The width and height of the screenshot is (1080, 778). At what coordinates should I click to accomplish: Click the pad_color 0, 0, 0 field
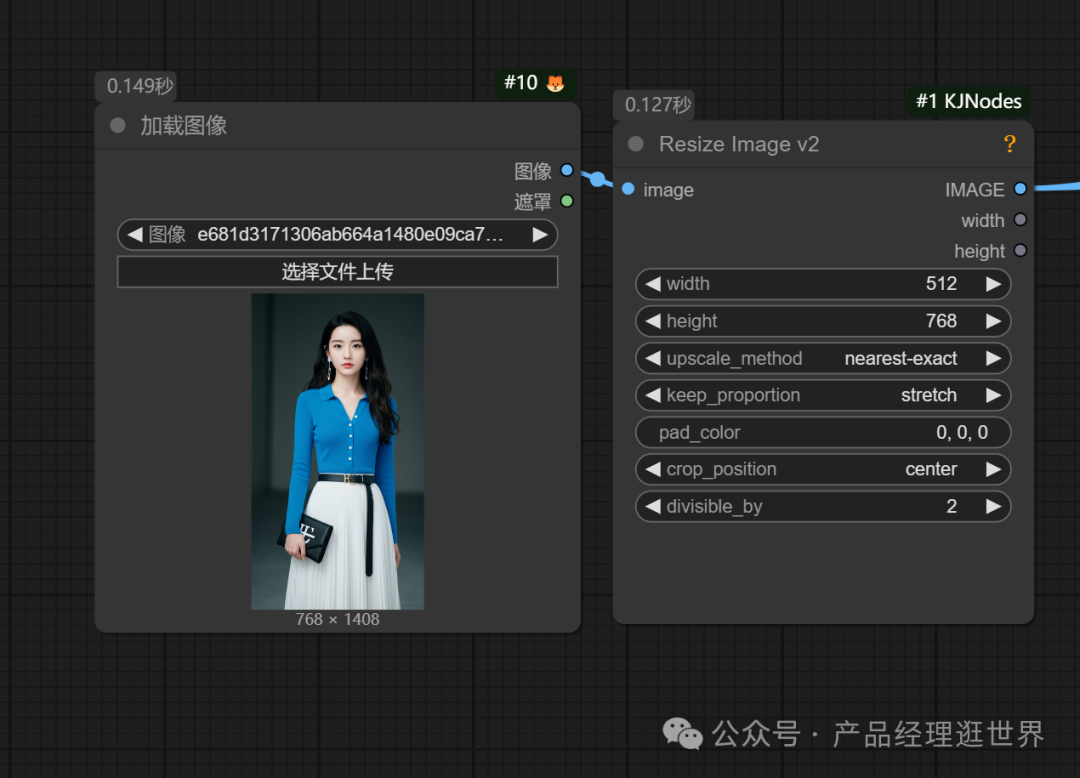point(823,432)
